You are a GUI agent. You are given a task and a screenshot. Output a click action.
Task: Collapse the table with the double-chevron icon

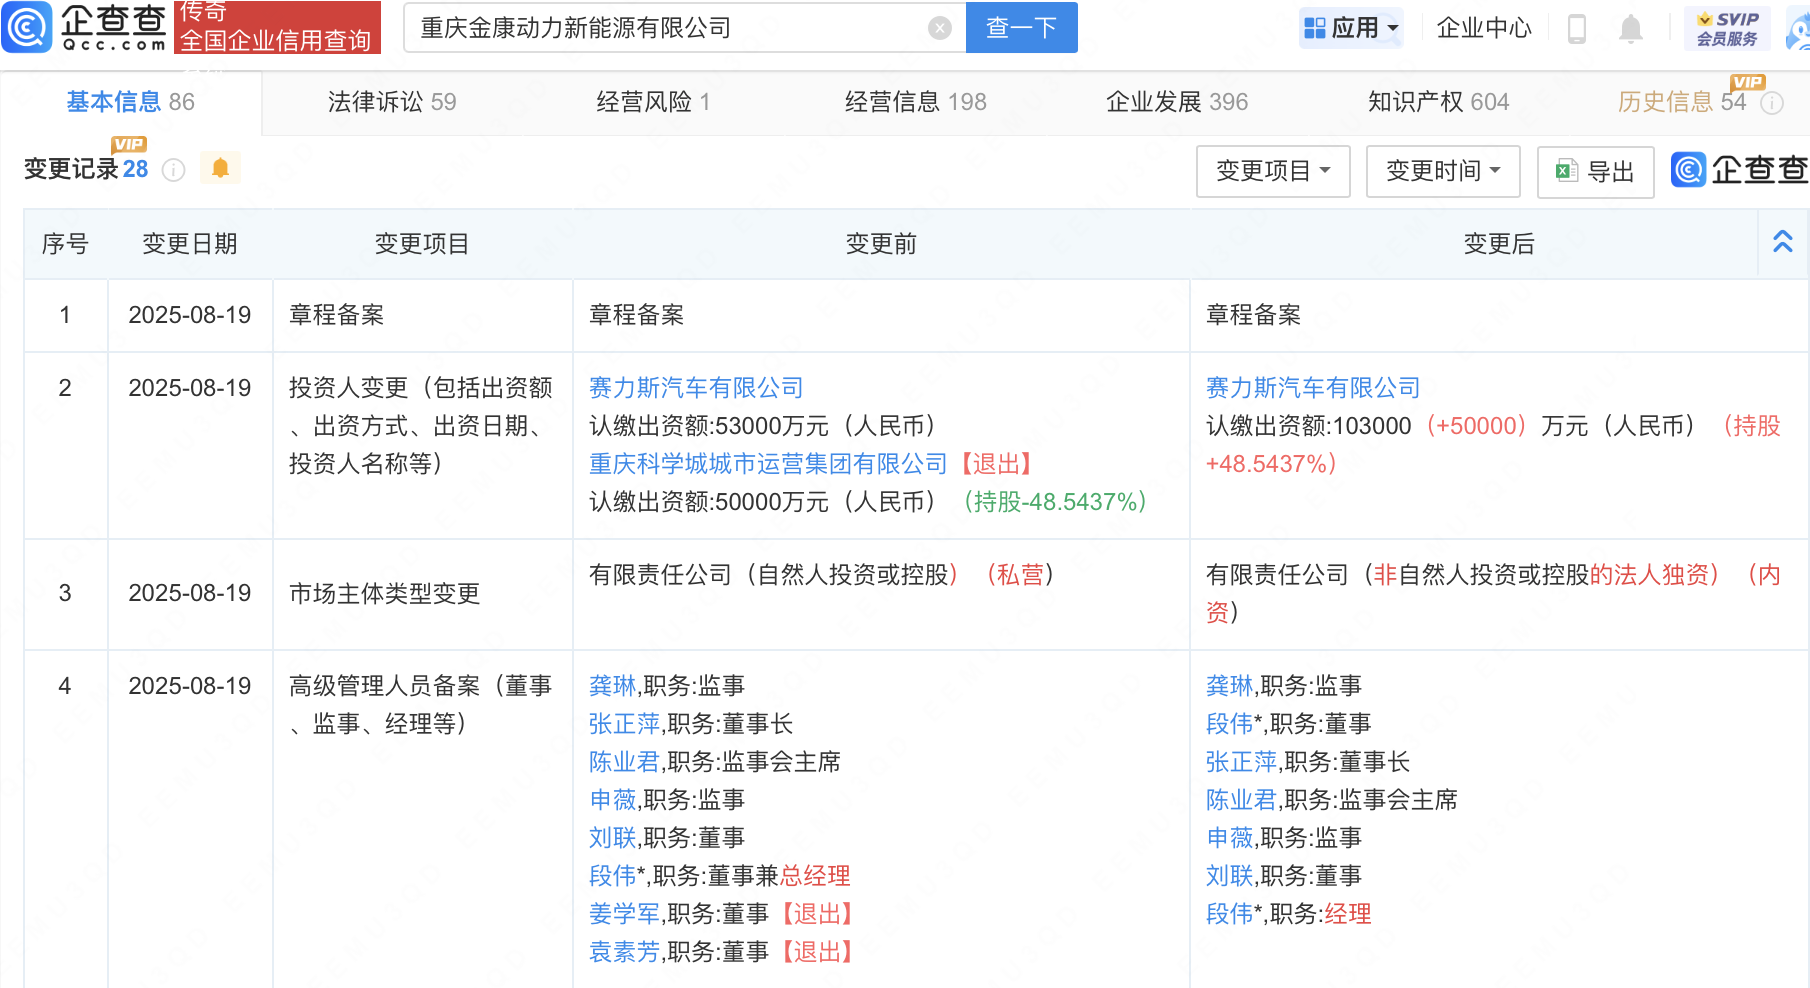coord(1783,241)
